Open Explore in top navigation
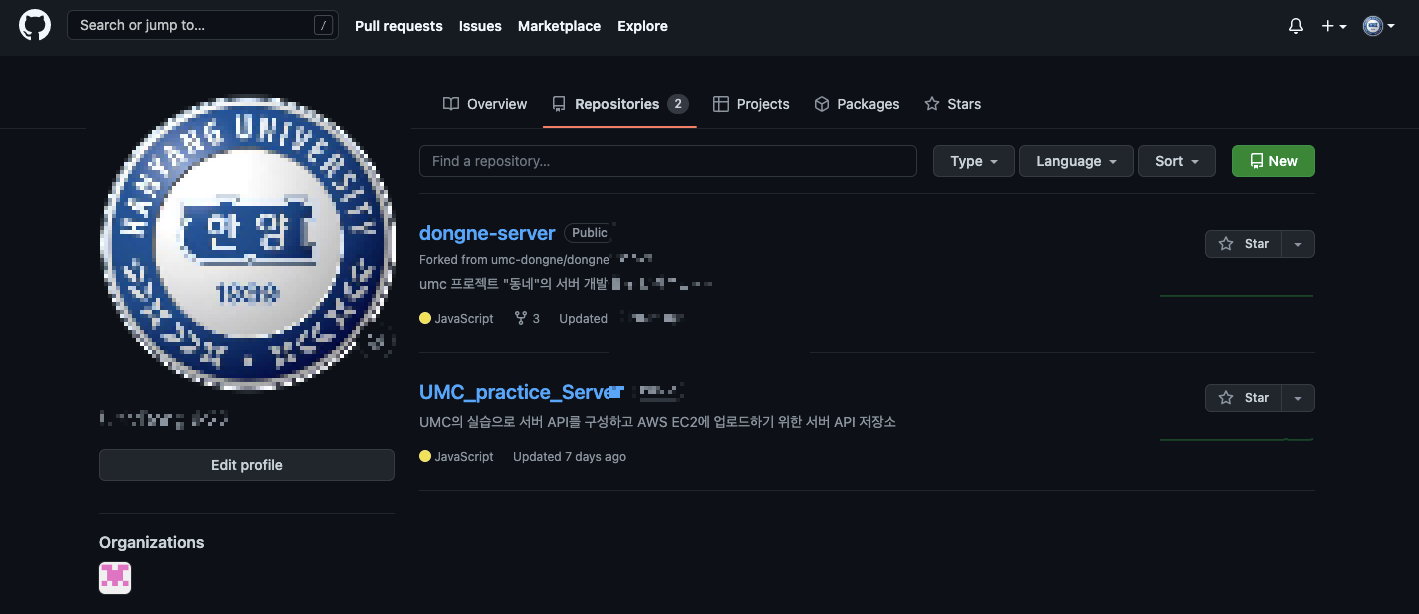 click(642, 26)
